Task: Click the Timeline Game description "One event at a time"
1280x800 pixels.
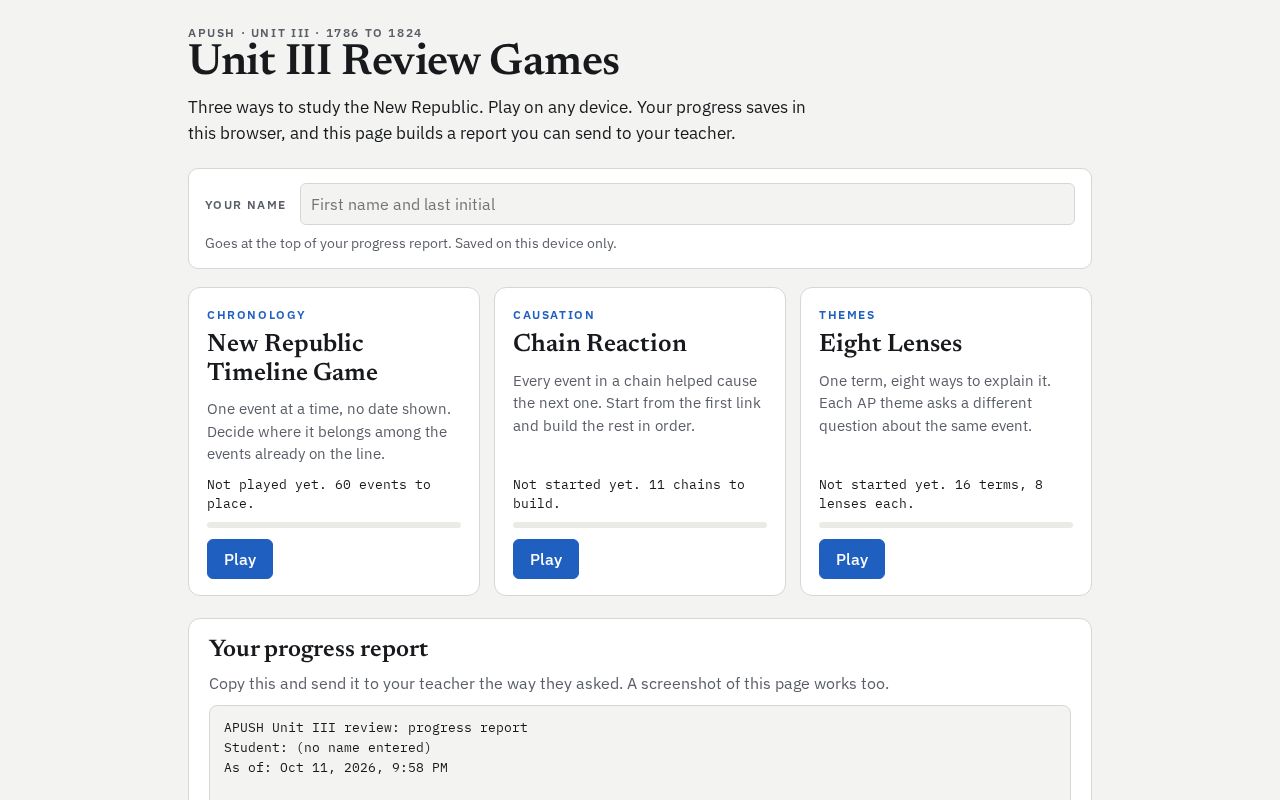Action: [x=329, y=431]
